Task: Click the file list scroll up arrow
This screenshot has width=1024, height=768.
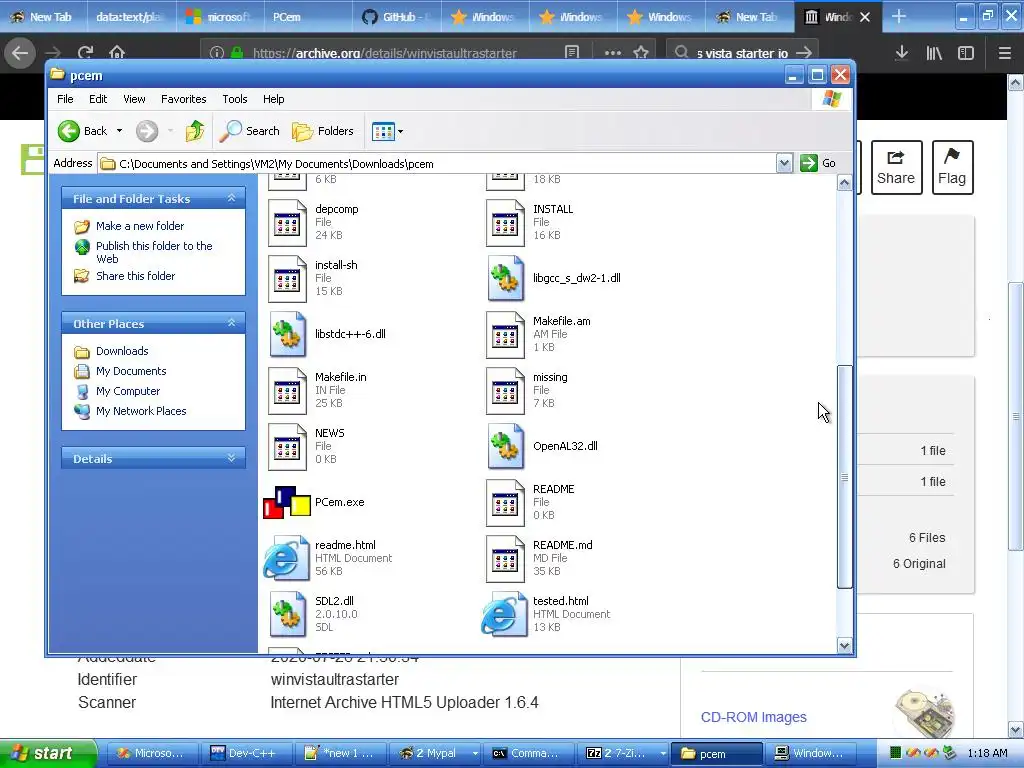Action: (844, 183)
